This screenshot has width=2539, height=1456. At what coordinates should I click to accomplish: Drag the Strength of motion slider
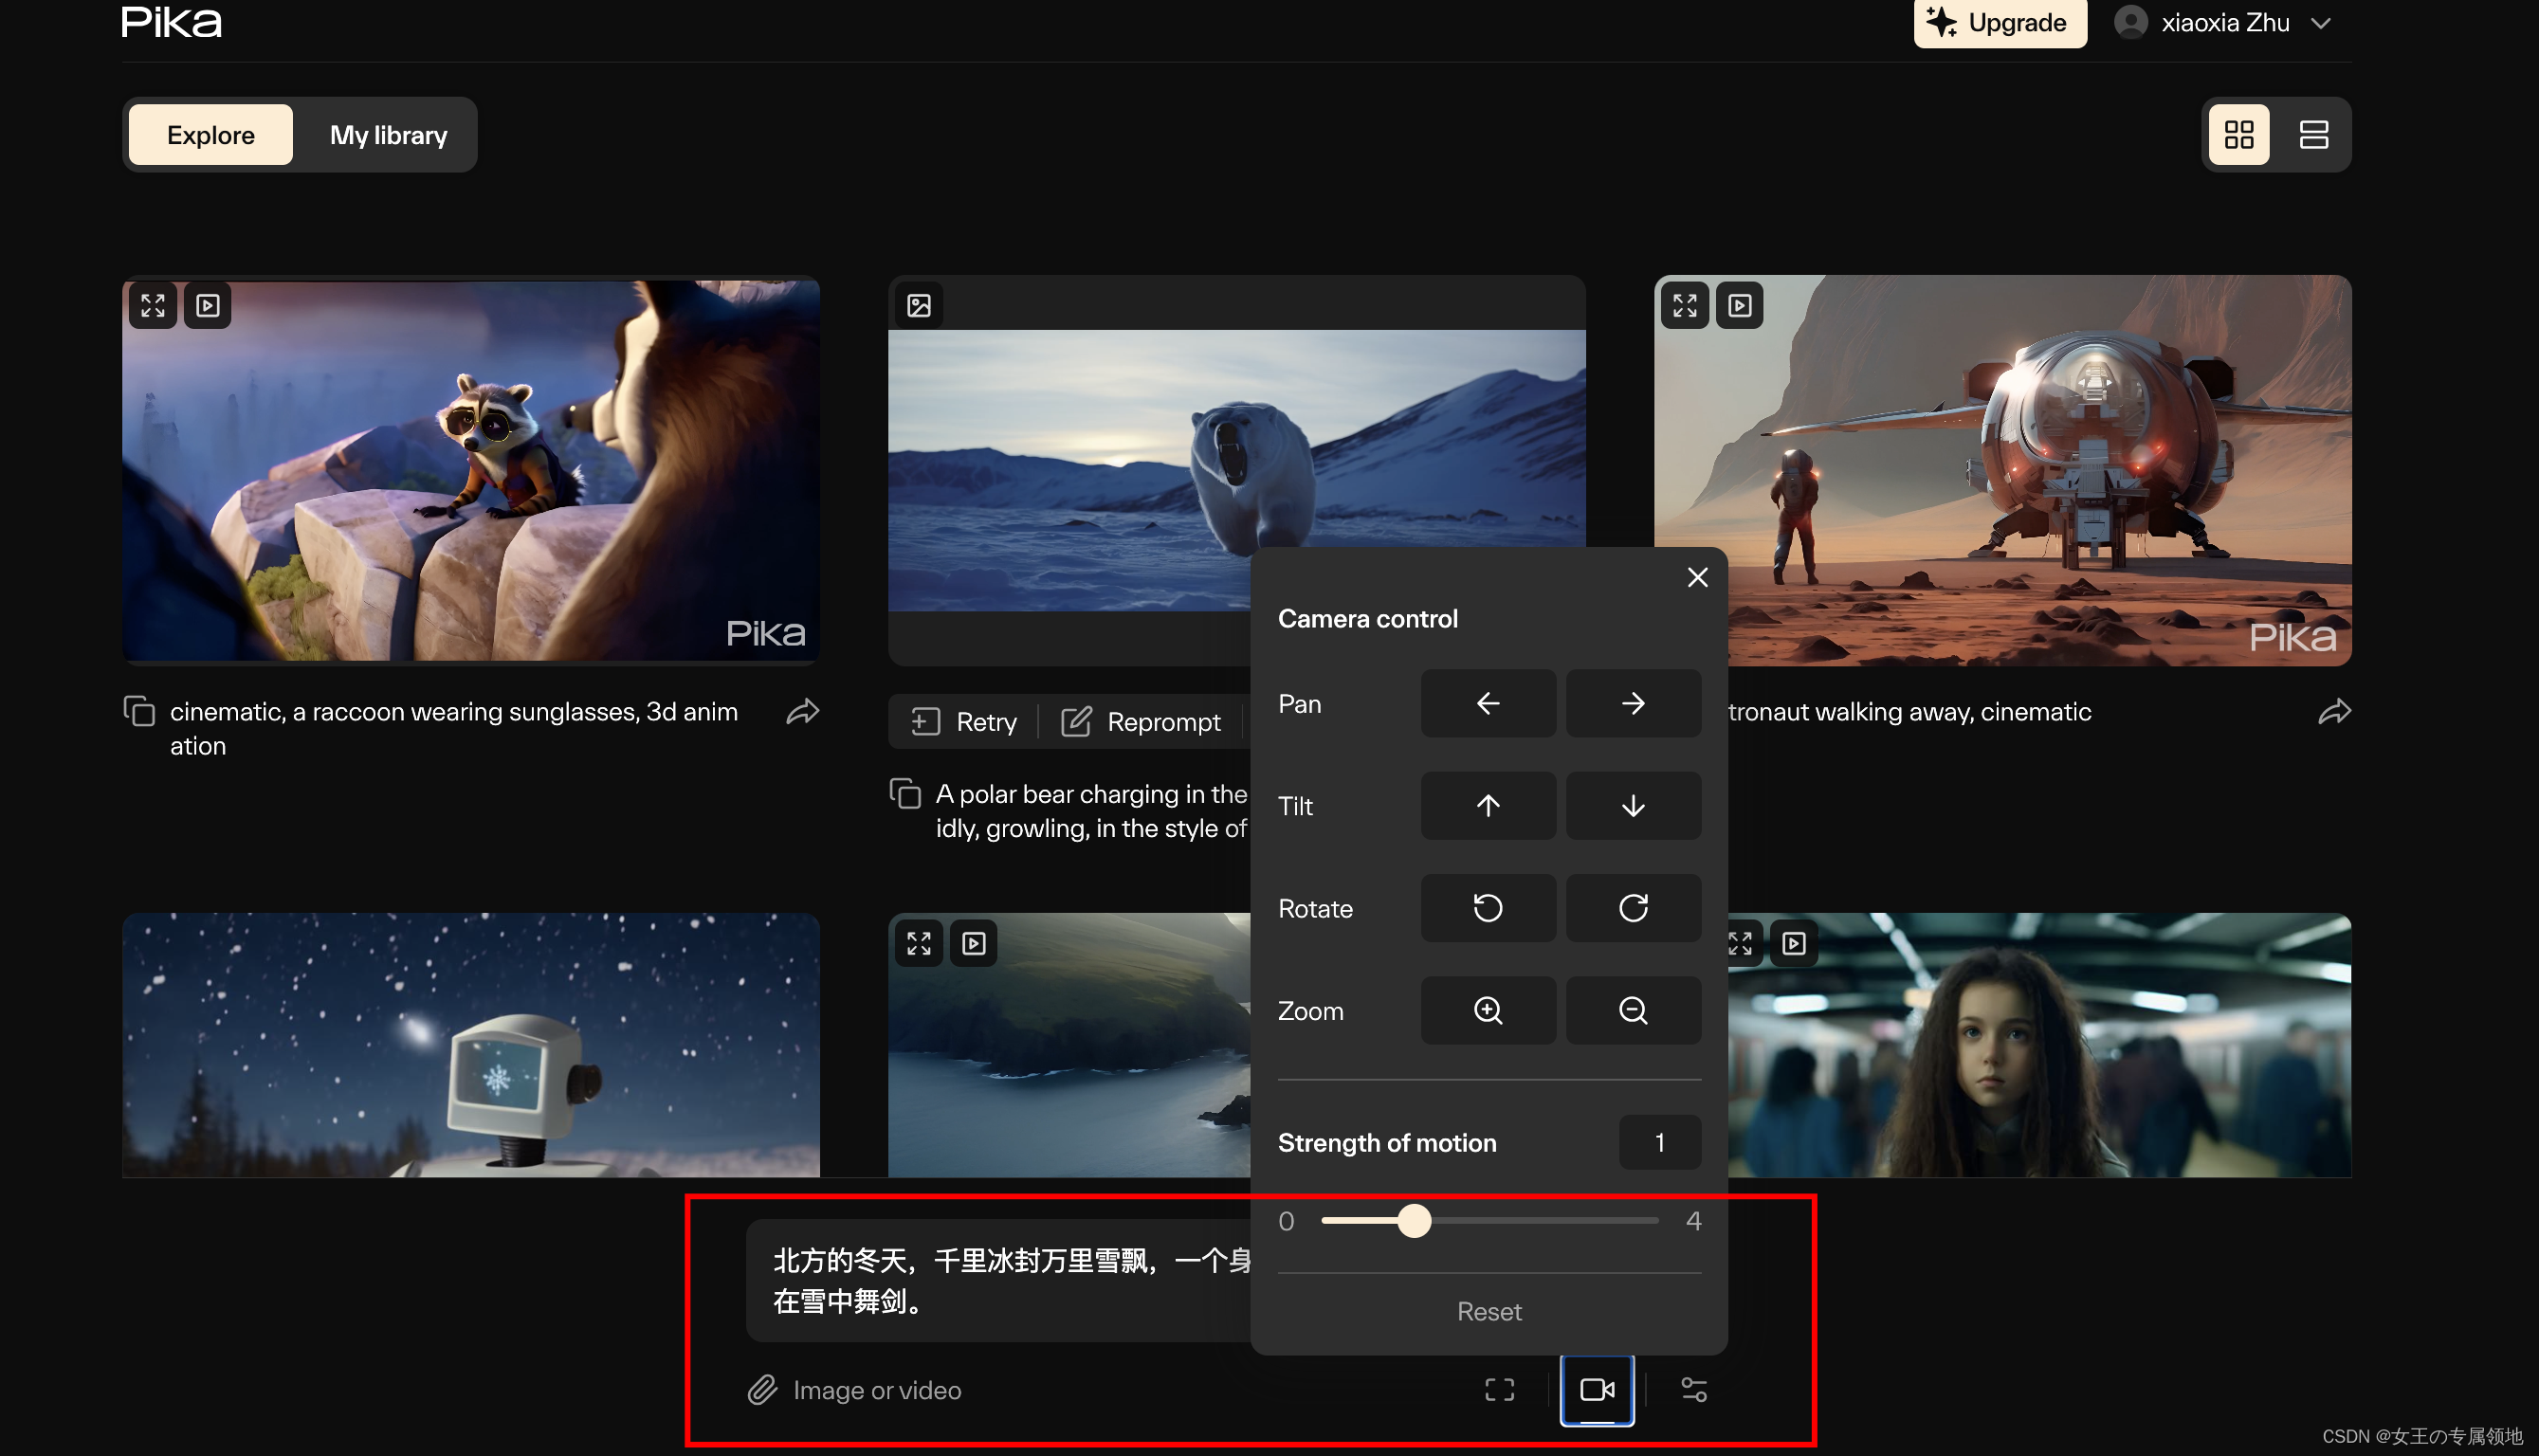coord(1409,1219)
